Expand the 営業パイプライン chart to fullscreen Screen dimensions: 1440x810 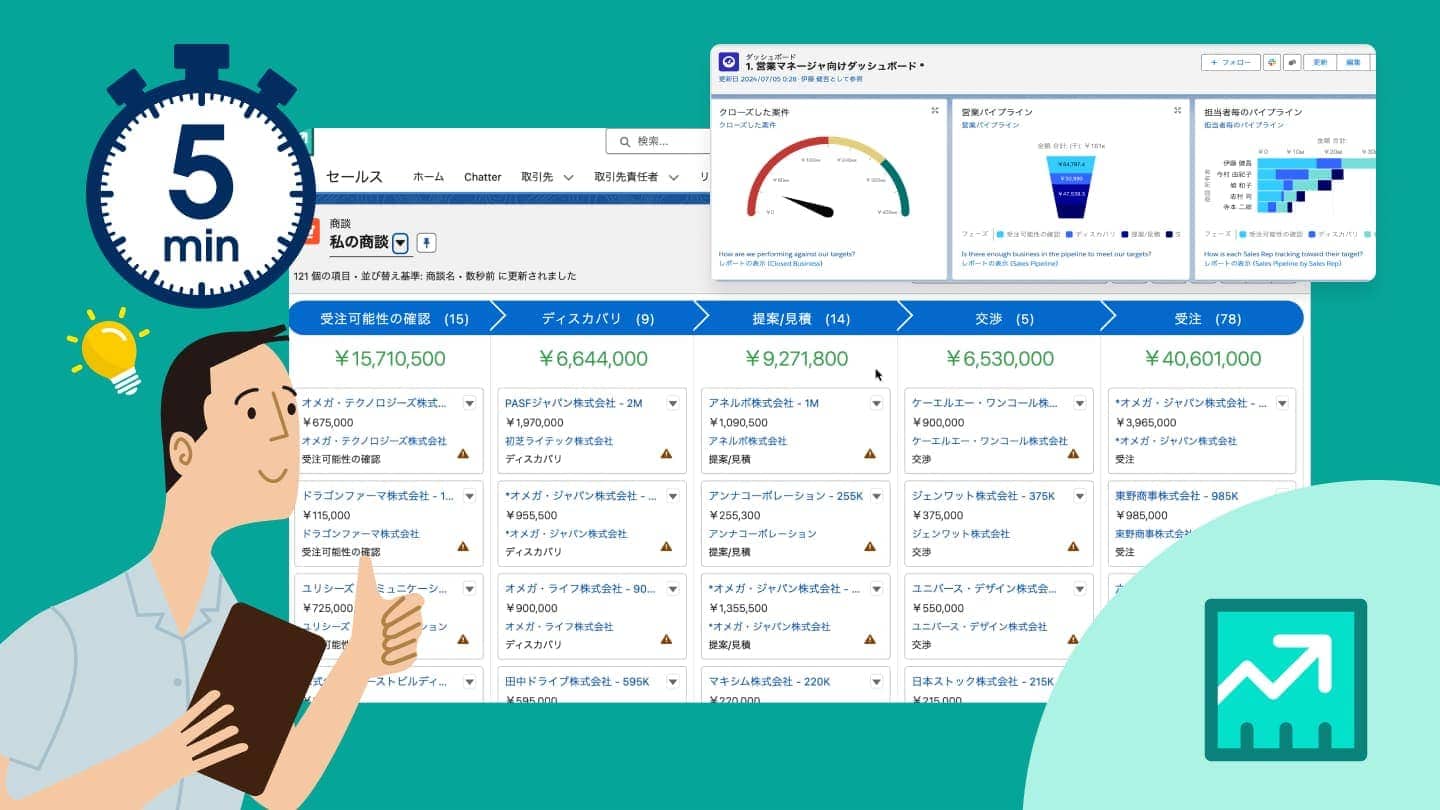[x=1177, y=111]
